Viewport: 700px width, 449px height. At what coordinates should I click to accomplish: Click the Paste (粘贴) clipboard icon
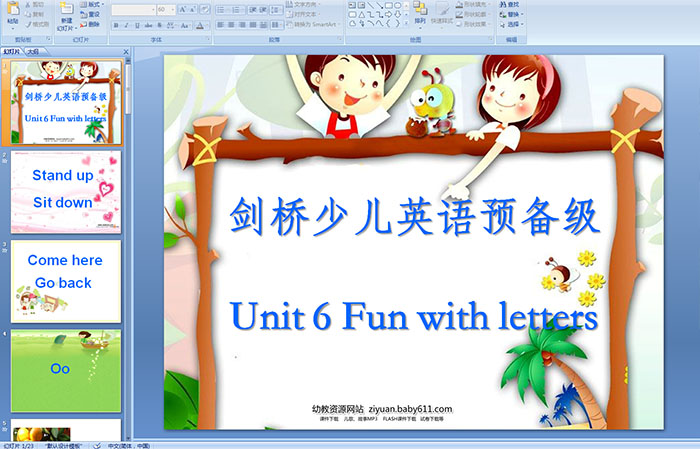pyautogui.click(x=13, y=9)
